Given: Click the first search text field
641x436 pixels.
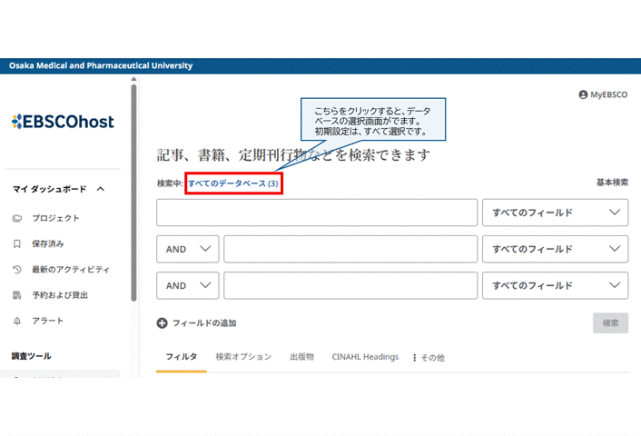Looking at the screenshot, I should pyautogui.click(x=317, y=212).
